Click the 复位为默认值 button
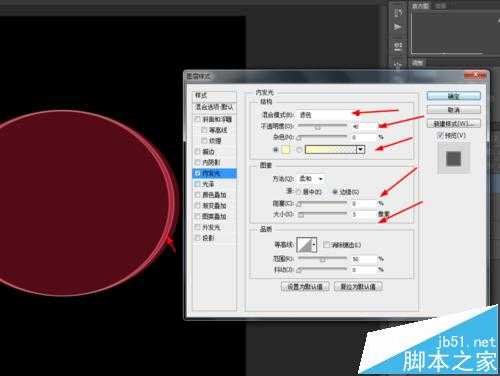The image size is (500, 376). (x=358, y=286)
